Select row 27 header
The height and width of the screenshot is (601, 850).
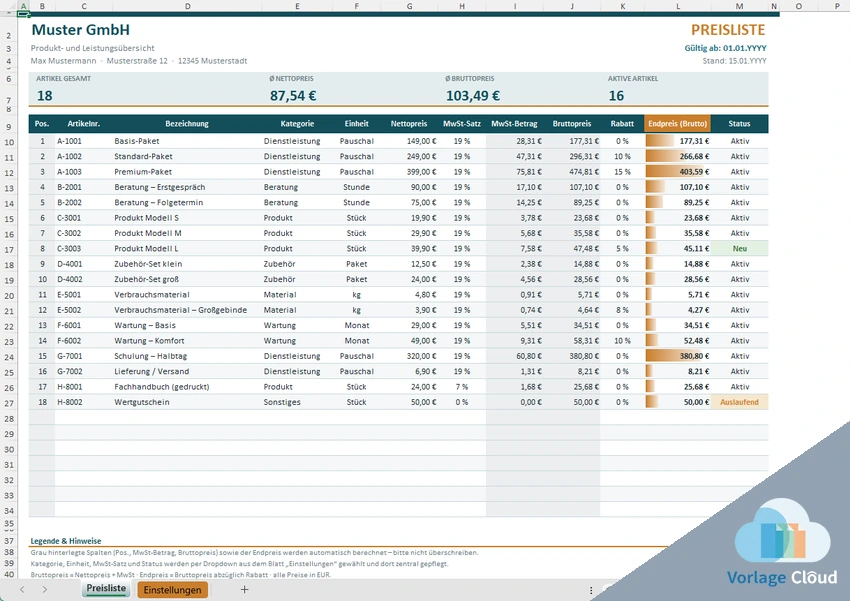[9, 403]
